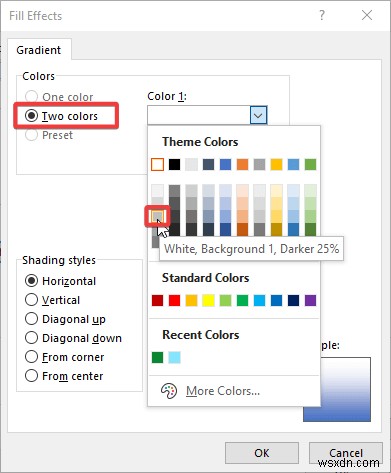Expand the Color 1 dropdown arrow
391x473 pixels.
(258, 115)
